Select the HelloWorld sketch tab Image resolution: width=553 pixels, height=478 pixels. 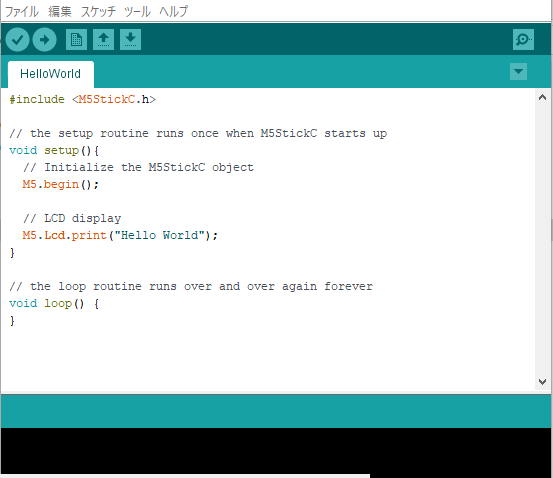pos(51,74)
